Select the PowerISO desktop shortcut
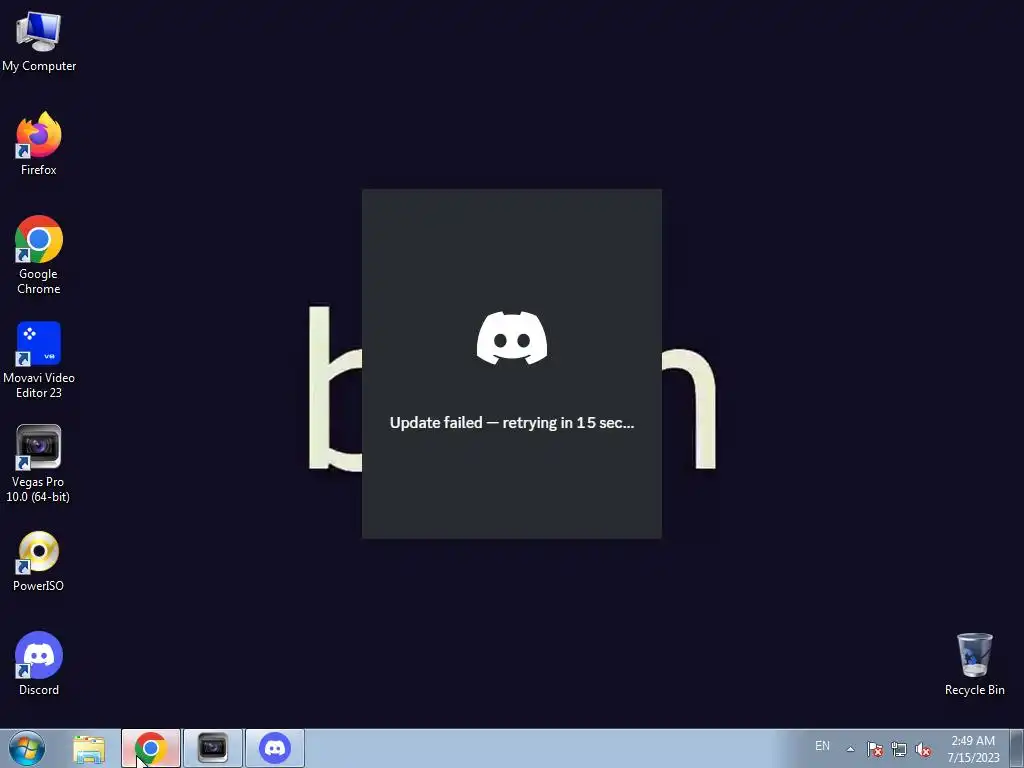Viewport: 1024px width, 768px height. [x=39, y=562]
